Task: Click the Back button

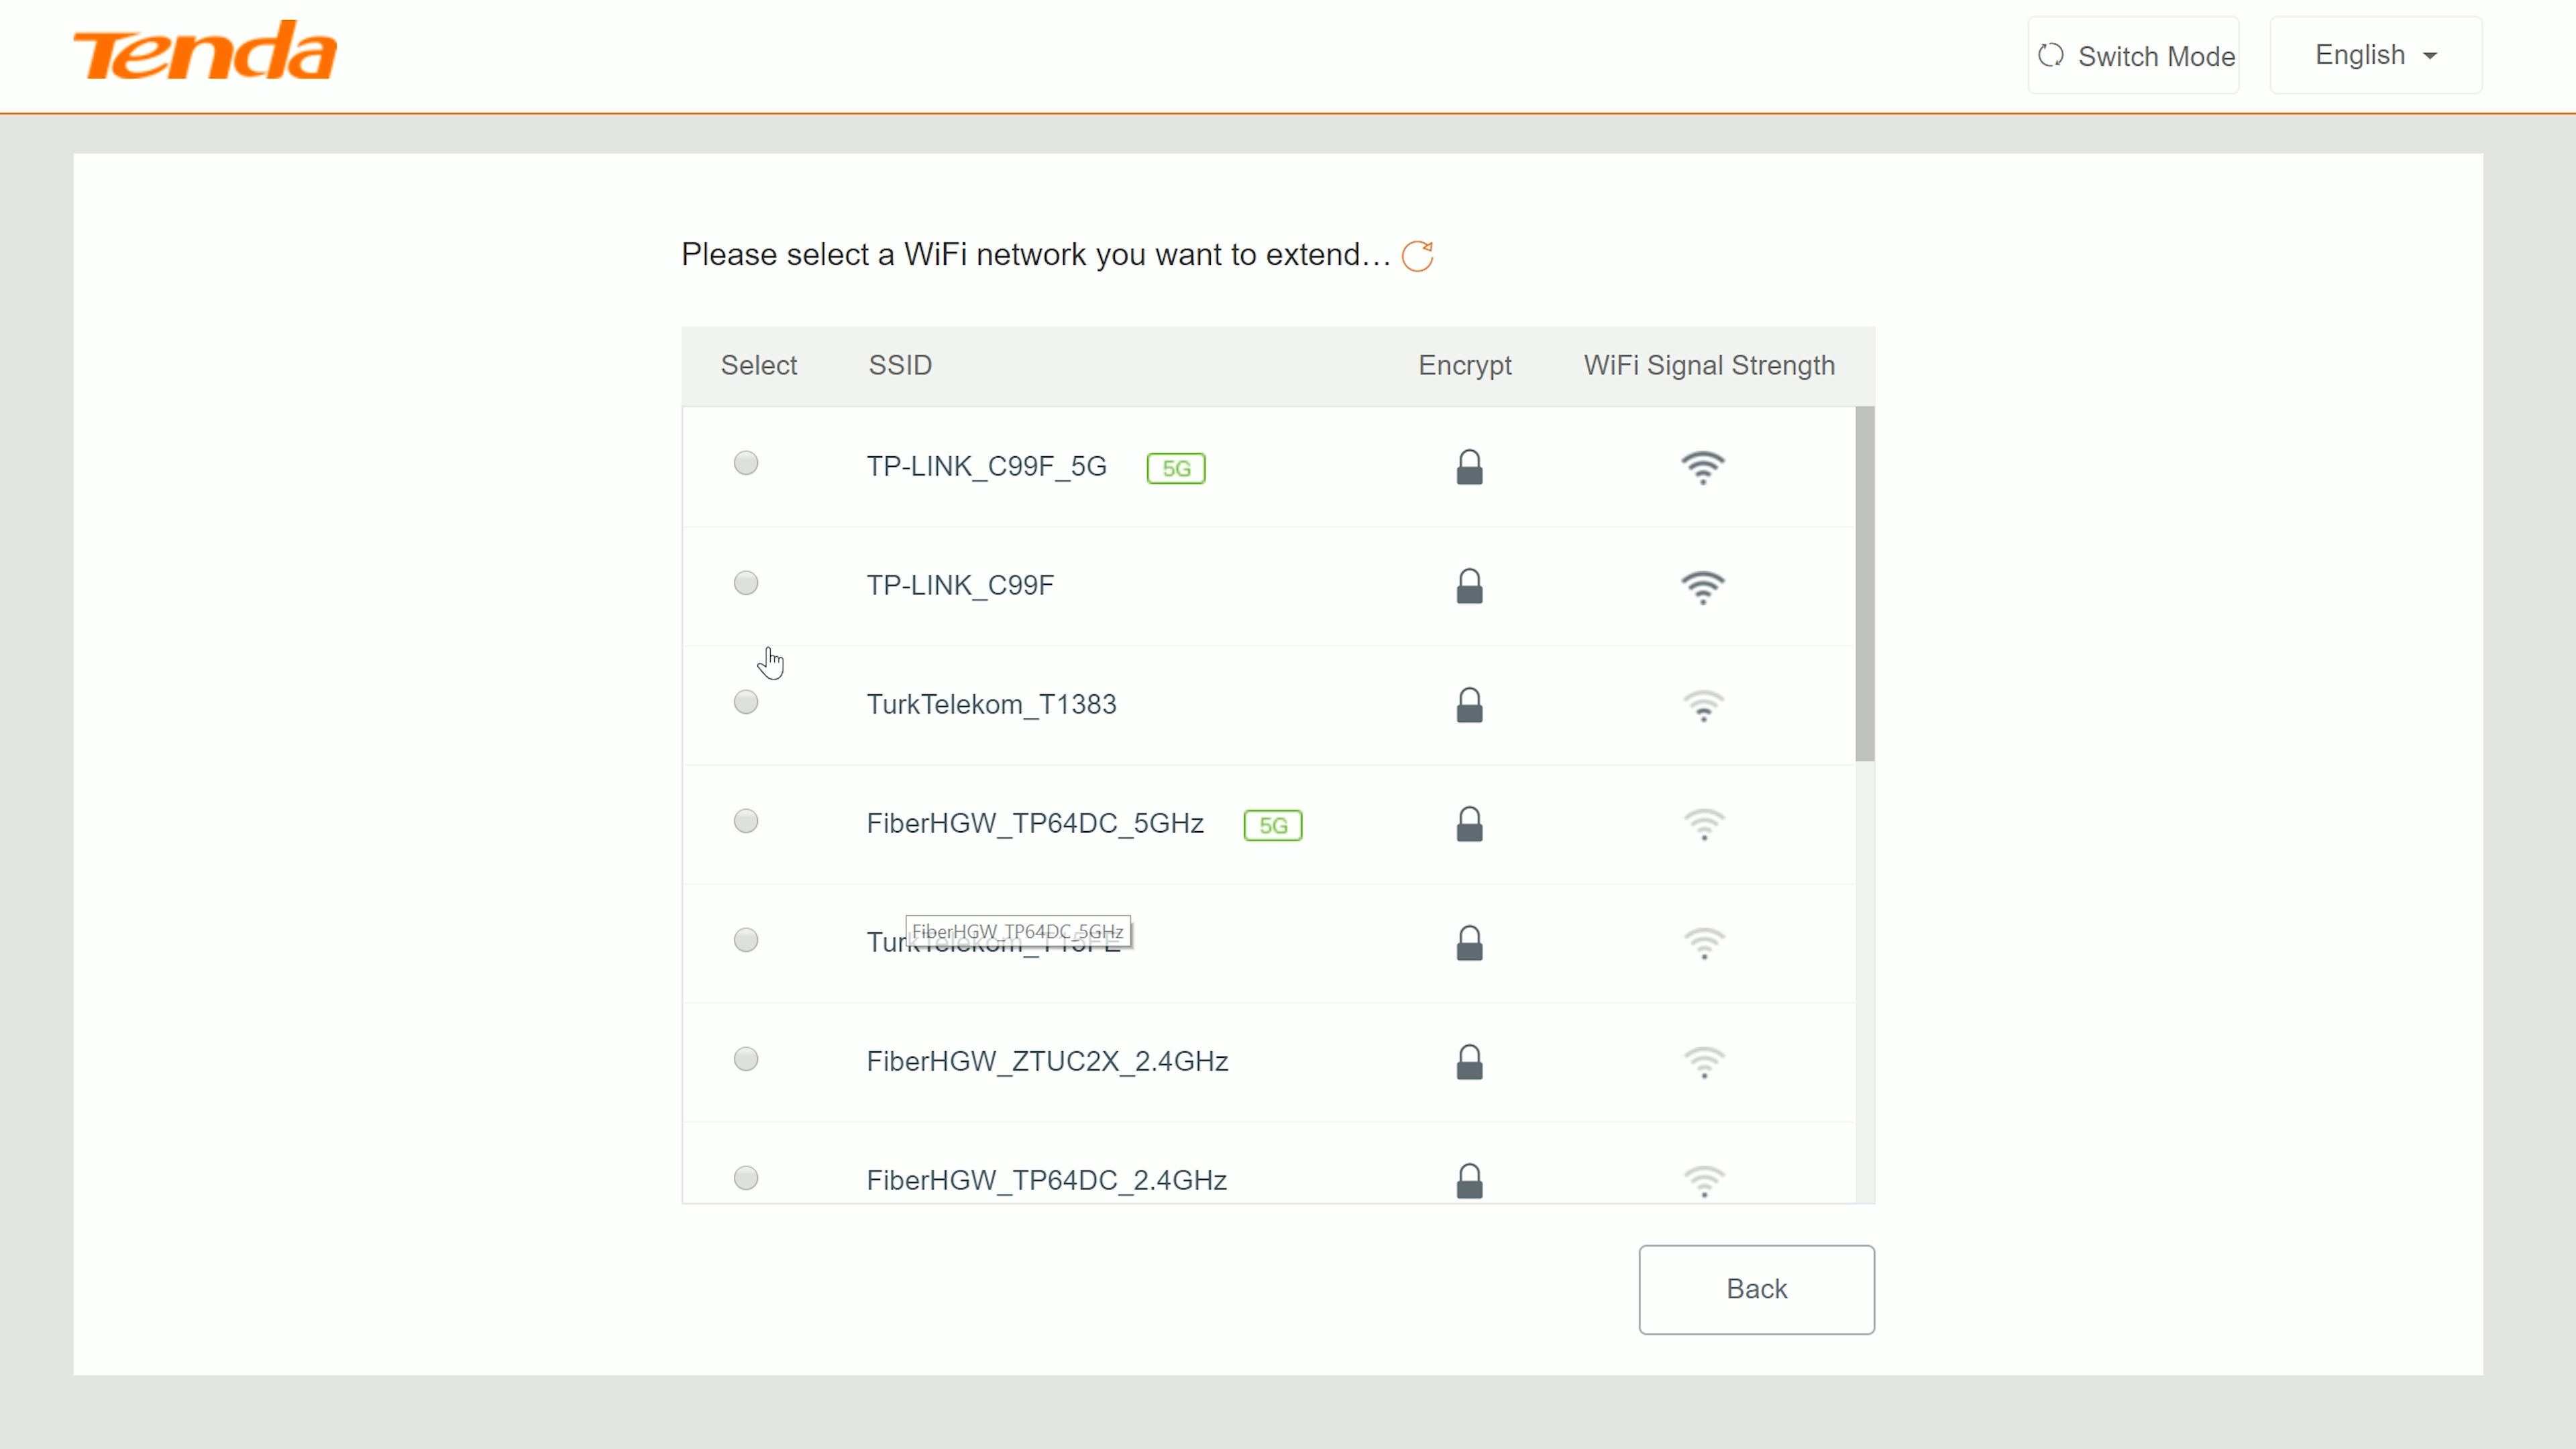Action: (1756, 1289)
